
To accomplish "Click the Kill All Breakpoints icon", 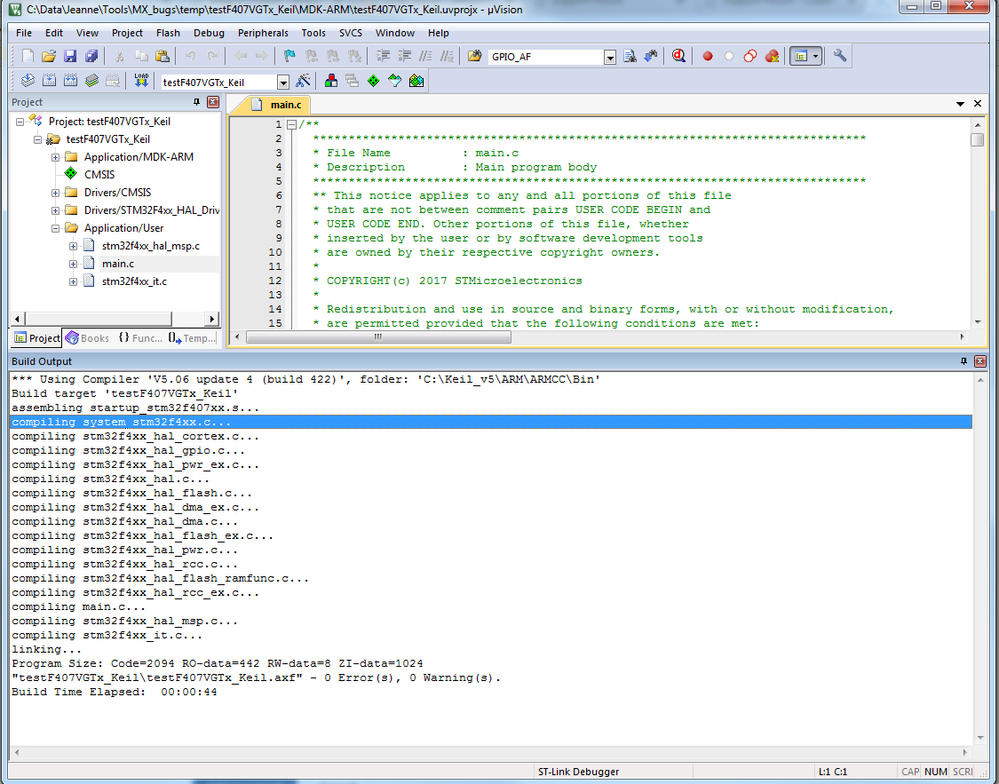I will coord(772,56).
